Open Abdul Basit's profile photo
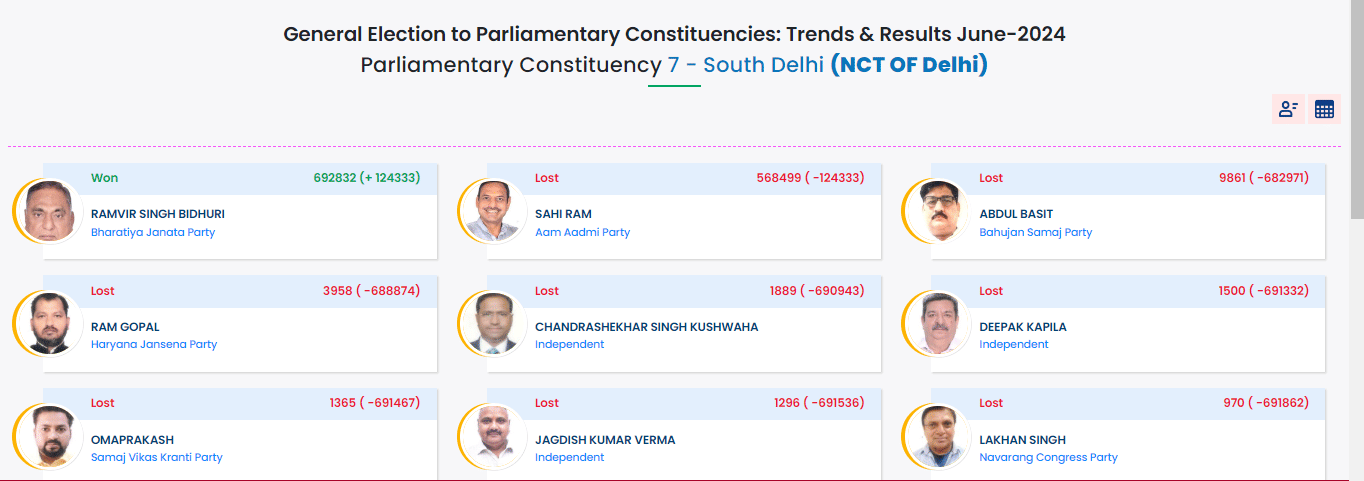This screenshot has height=481, width=1364. pyautogui.click(x=937, y=211)
